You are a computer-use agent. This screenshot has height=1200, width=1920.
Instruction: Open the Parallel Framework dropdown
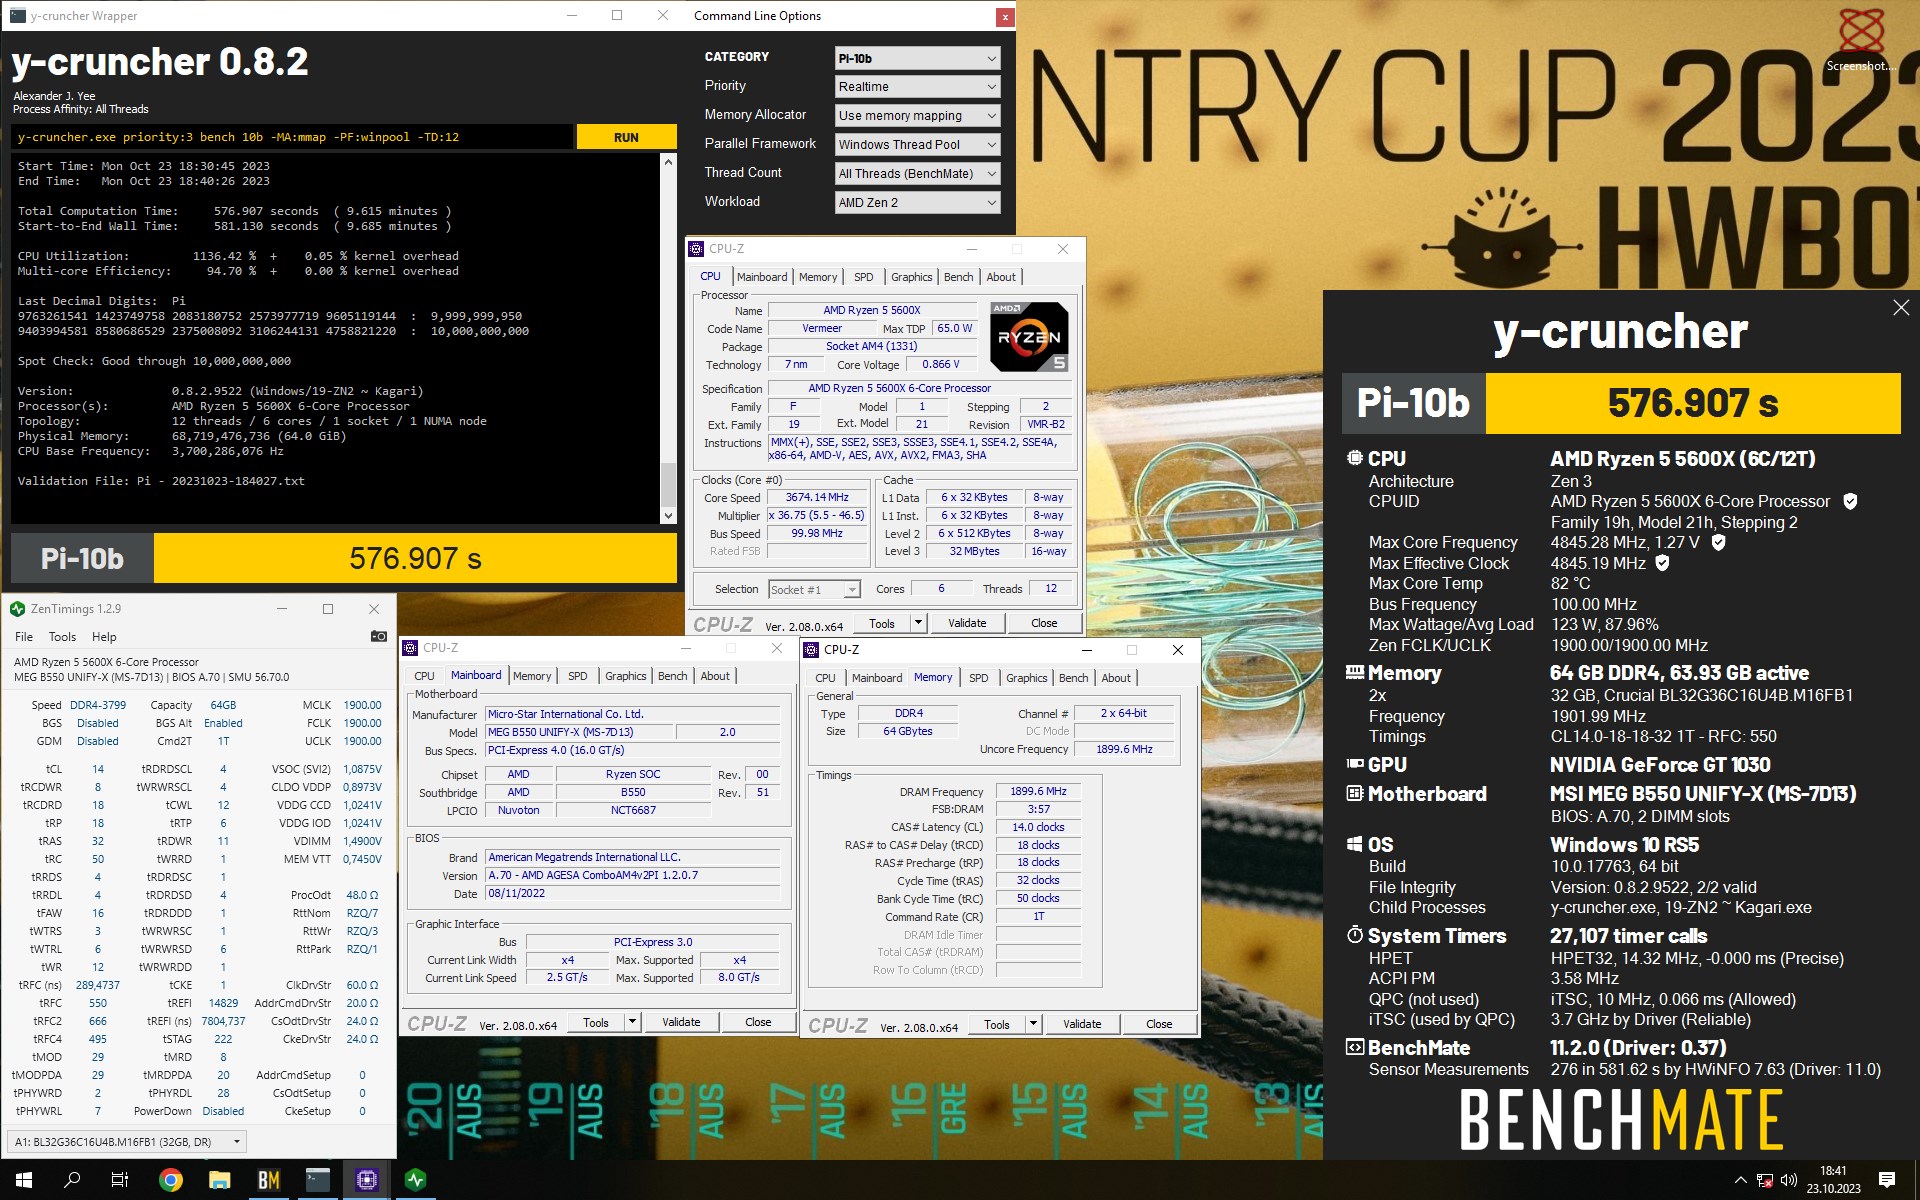(x=917, y=145)
